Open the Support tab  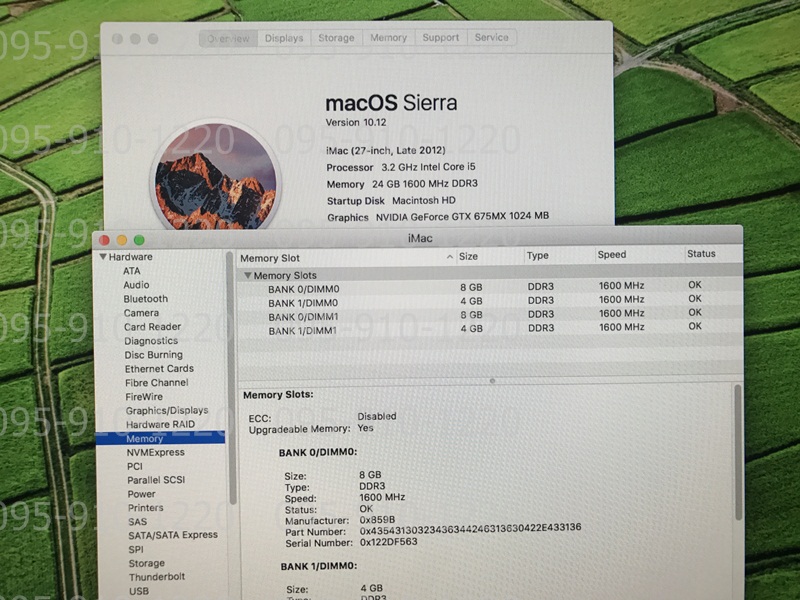(441, 38)
